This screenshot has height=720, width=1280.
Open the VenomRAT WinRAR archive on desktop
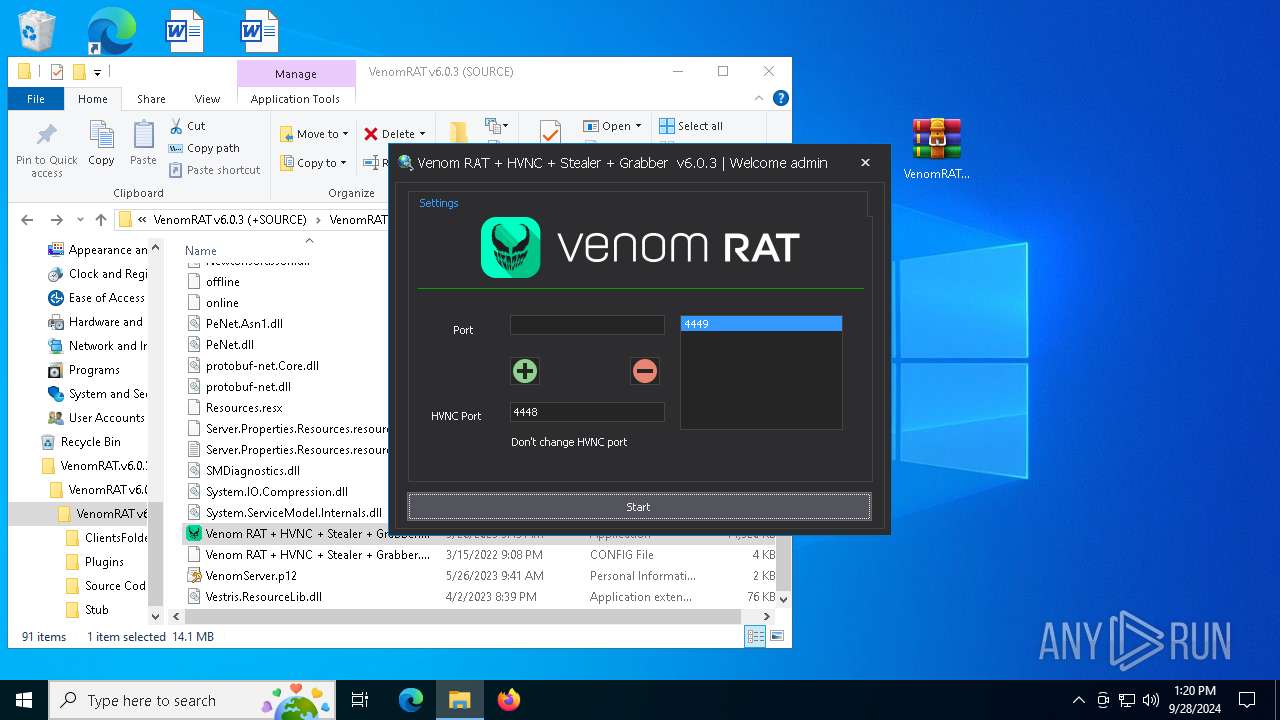tap(936, 149)
